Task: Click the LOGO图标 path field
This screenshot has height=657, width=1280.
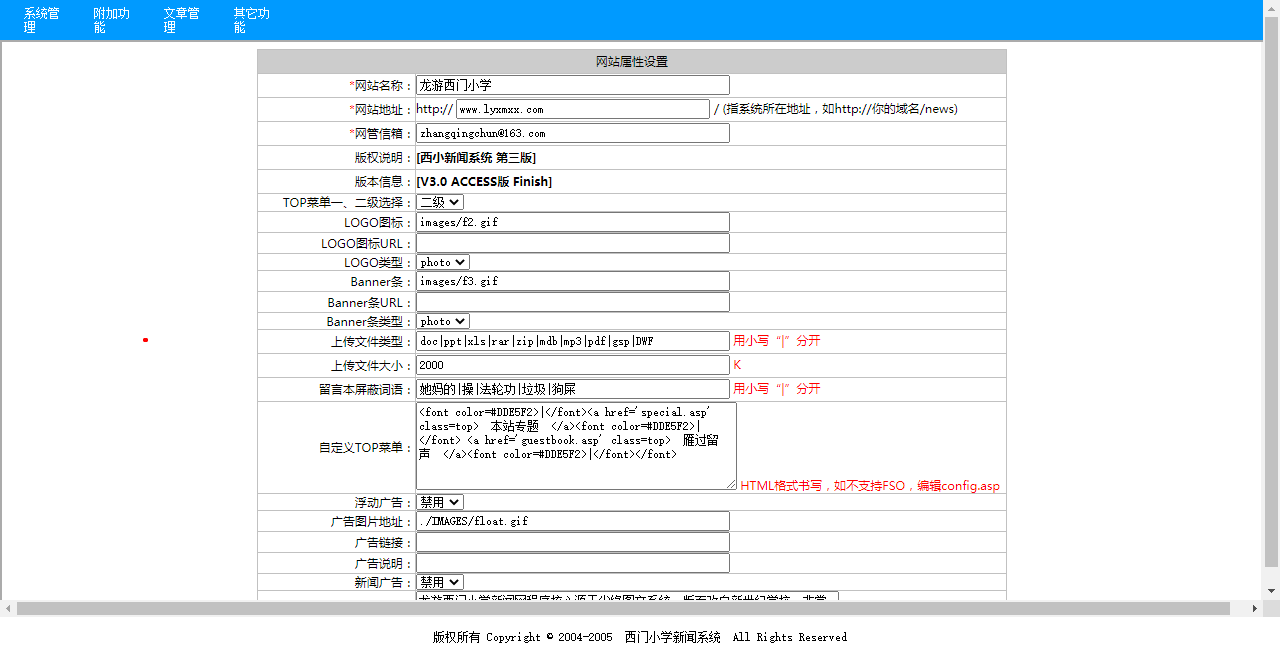Action: (573, 222)
